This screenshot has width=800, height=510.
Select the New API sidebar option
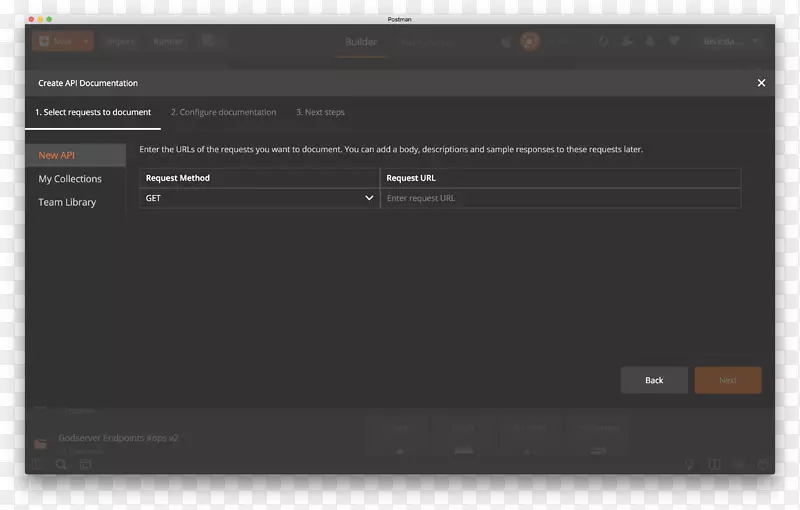(76, 155)
